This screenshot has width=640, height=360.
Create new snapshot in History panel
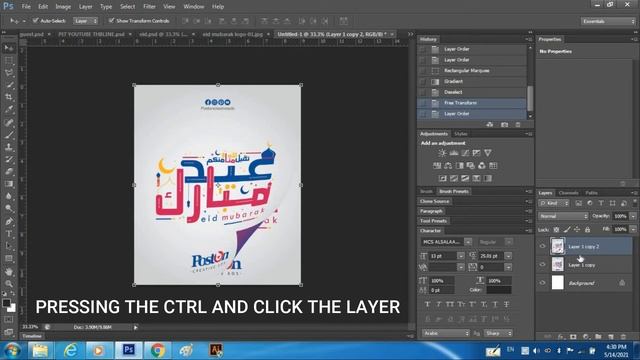click(x=504, y=124)
